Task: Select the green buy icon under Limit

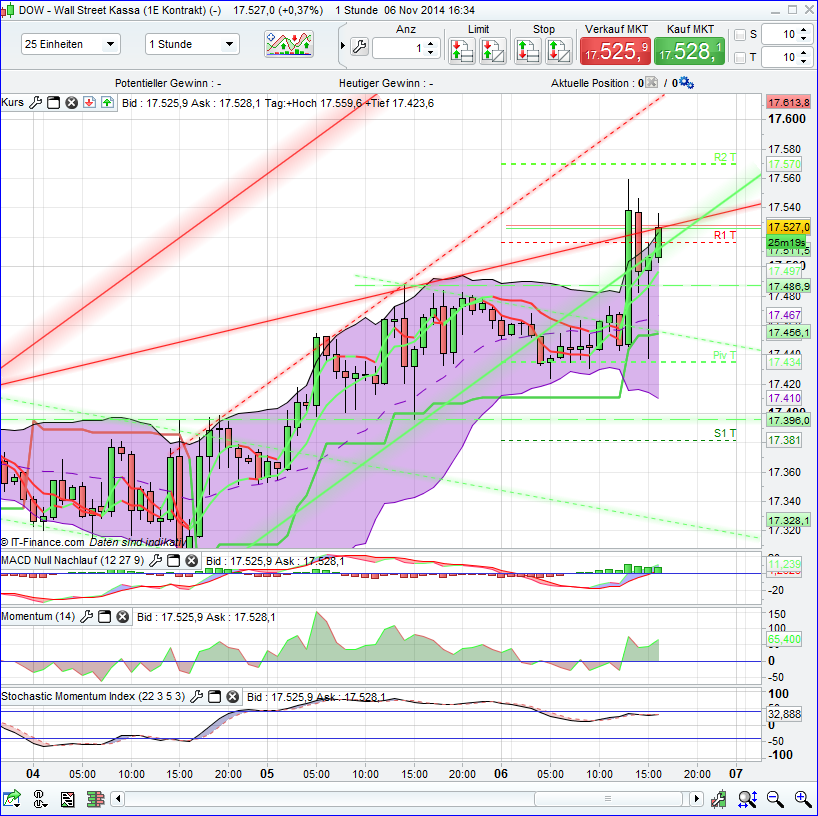Action: [462, 49]
